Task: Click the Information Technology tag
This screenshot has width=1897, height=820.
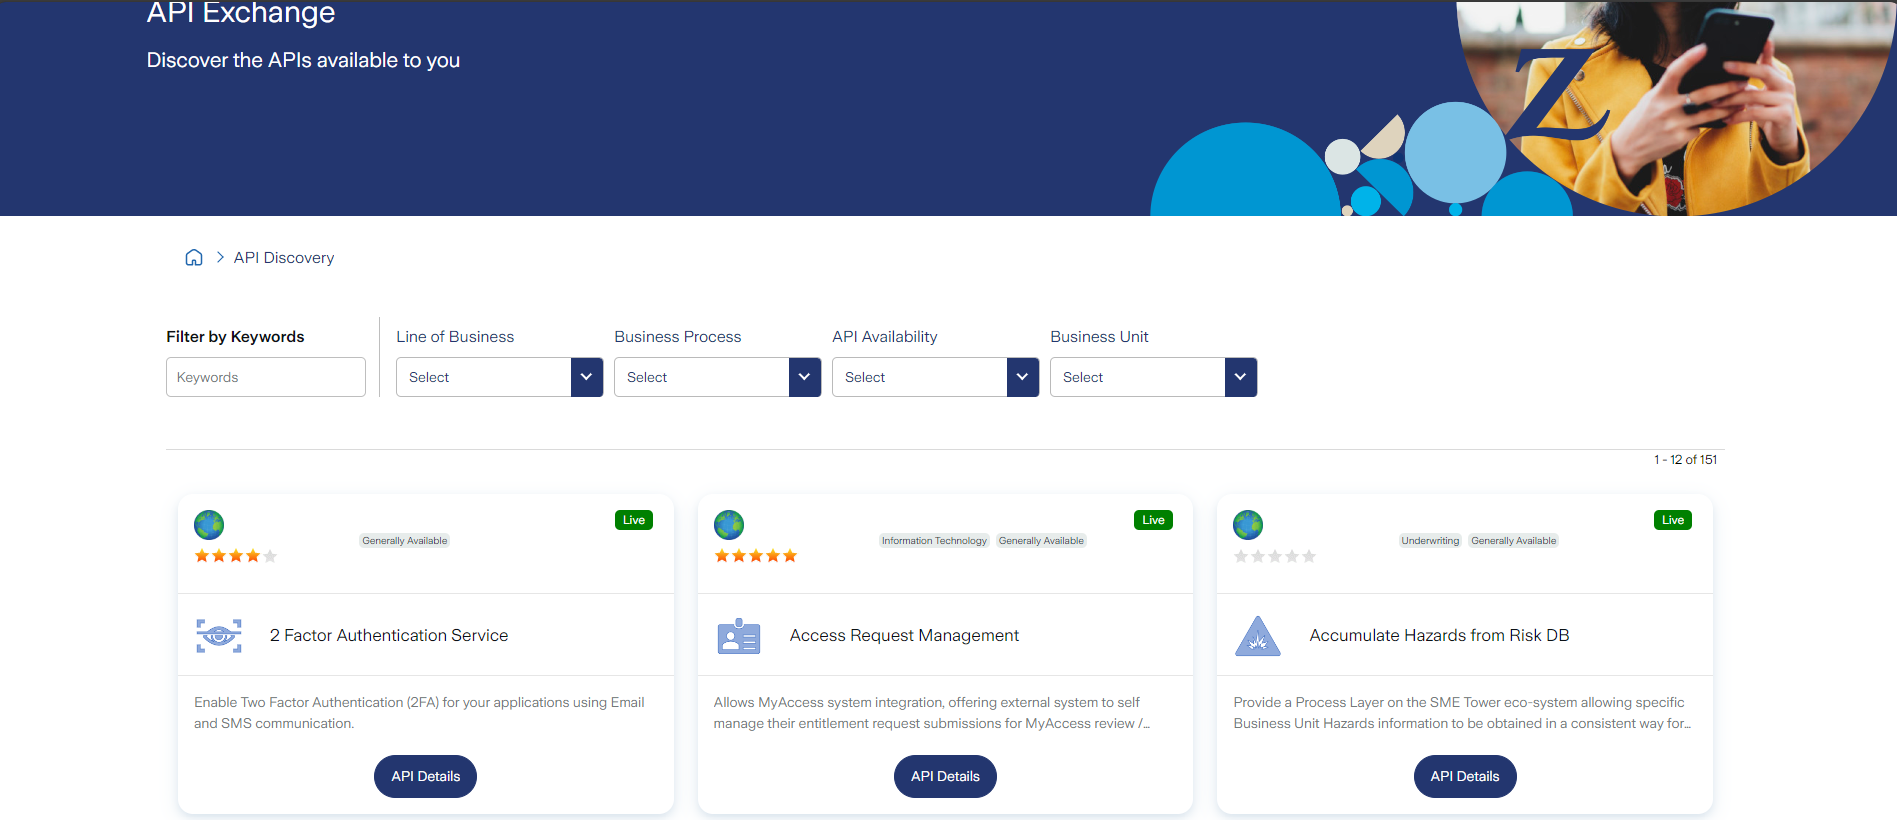Action: pos(934,541)
